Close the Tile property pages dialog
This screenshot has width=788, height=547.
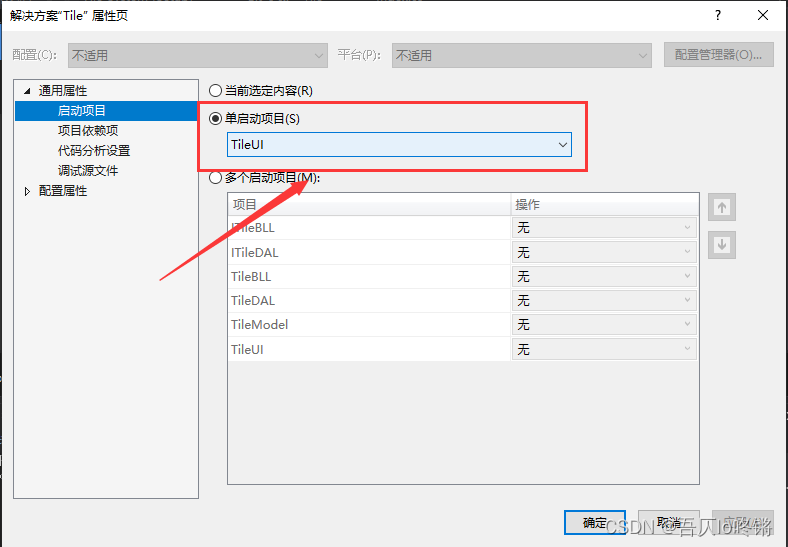pyautogui.click(x=763, y=16)
